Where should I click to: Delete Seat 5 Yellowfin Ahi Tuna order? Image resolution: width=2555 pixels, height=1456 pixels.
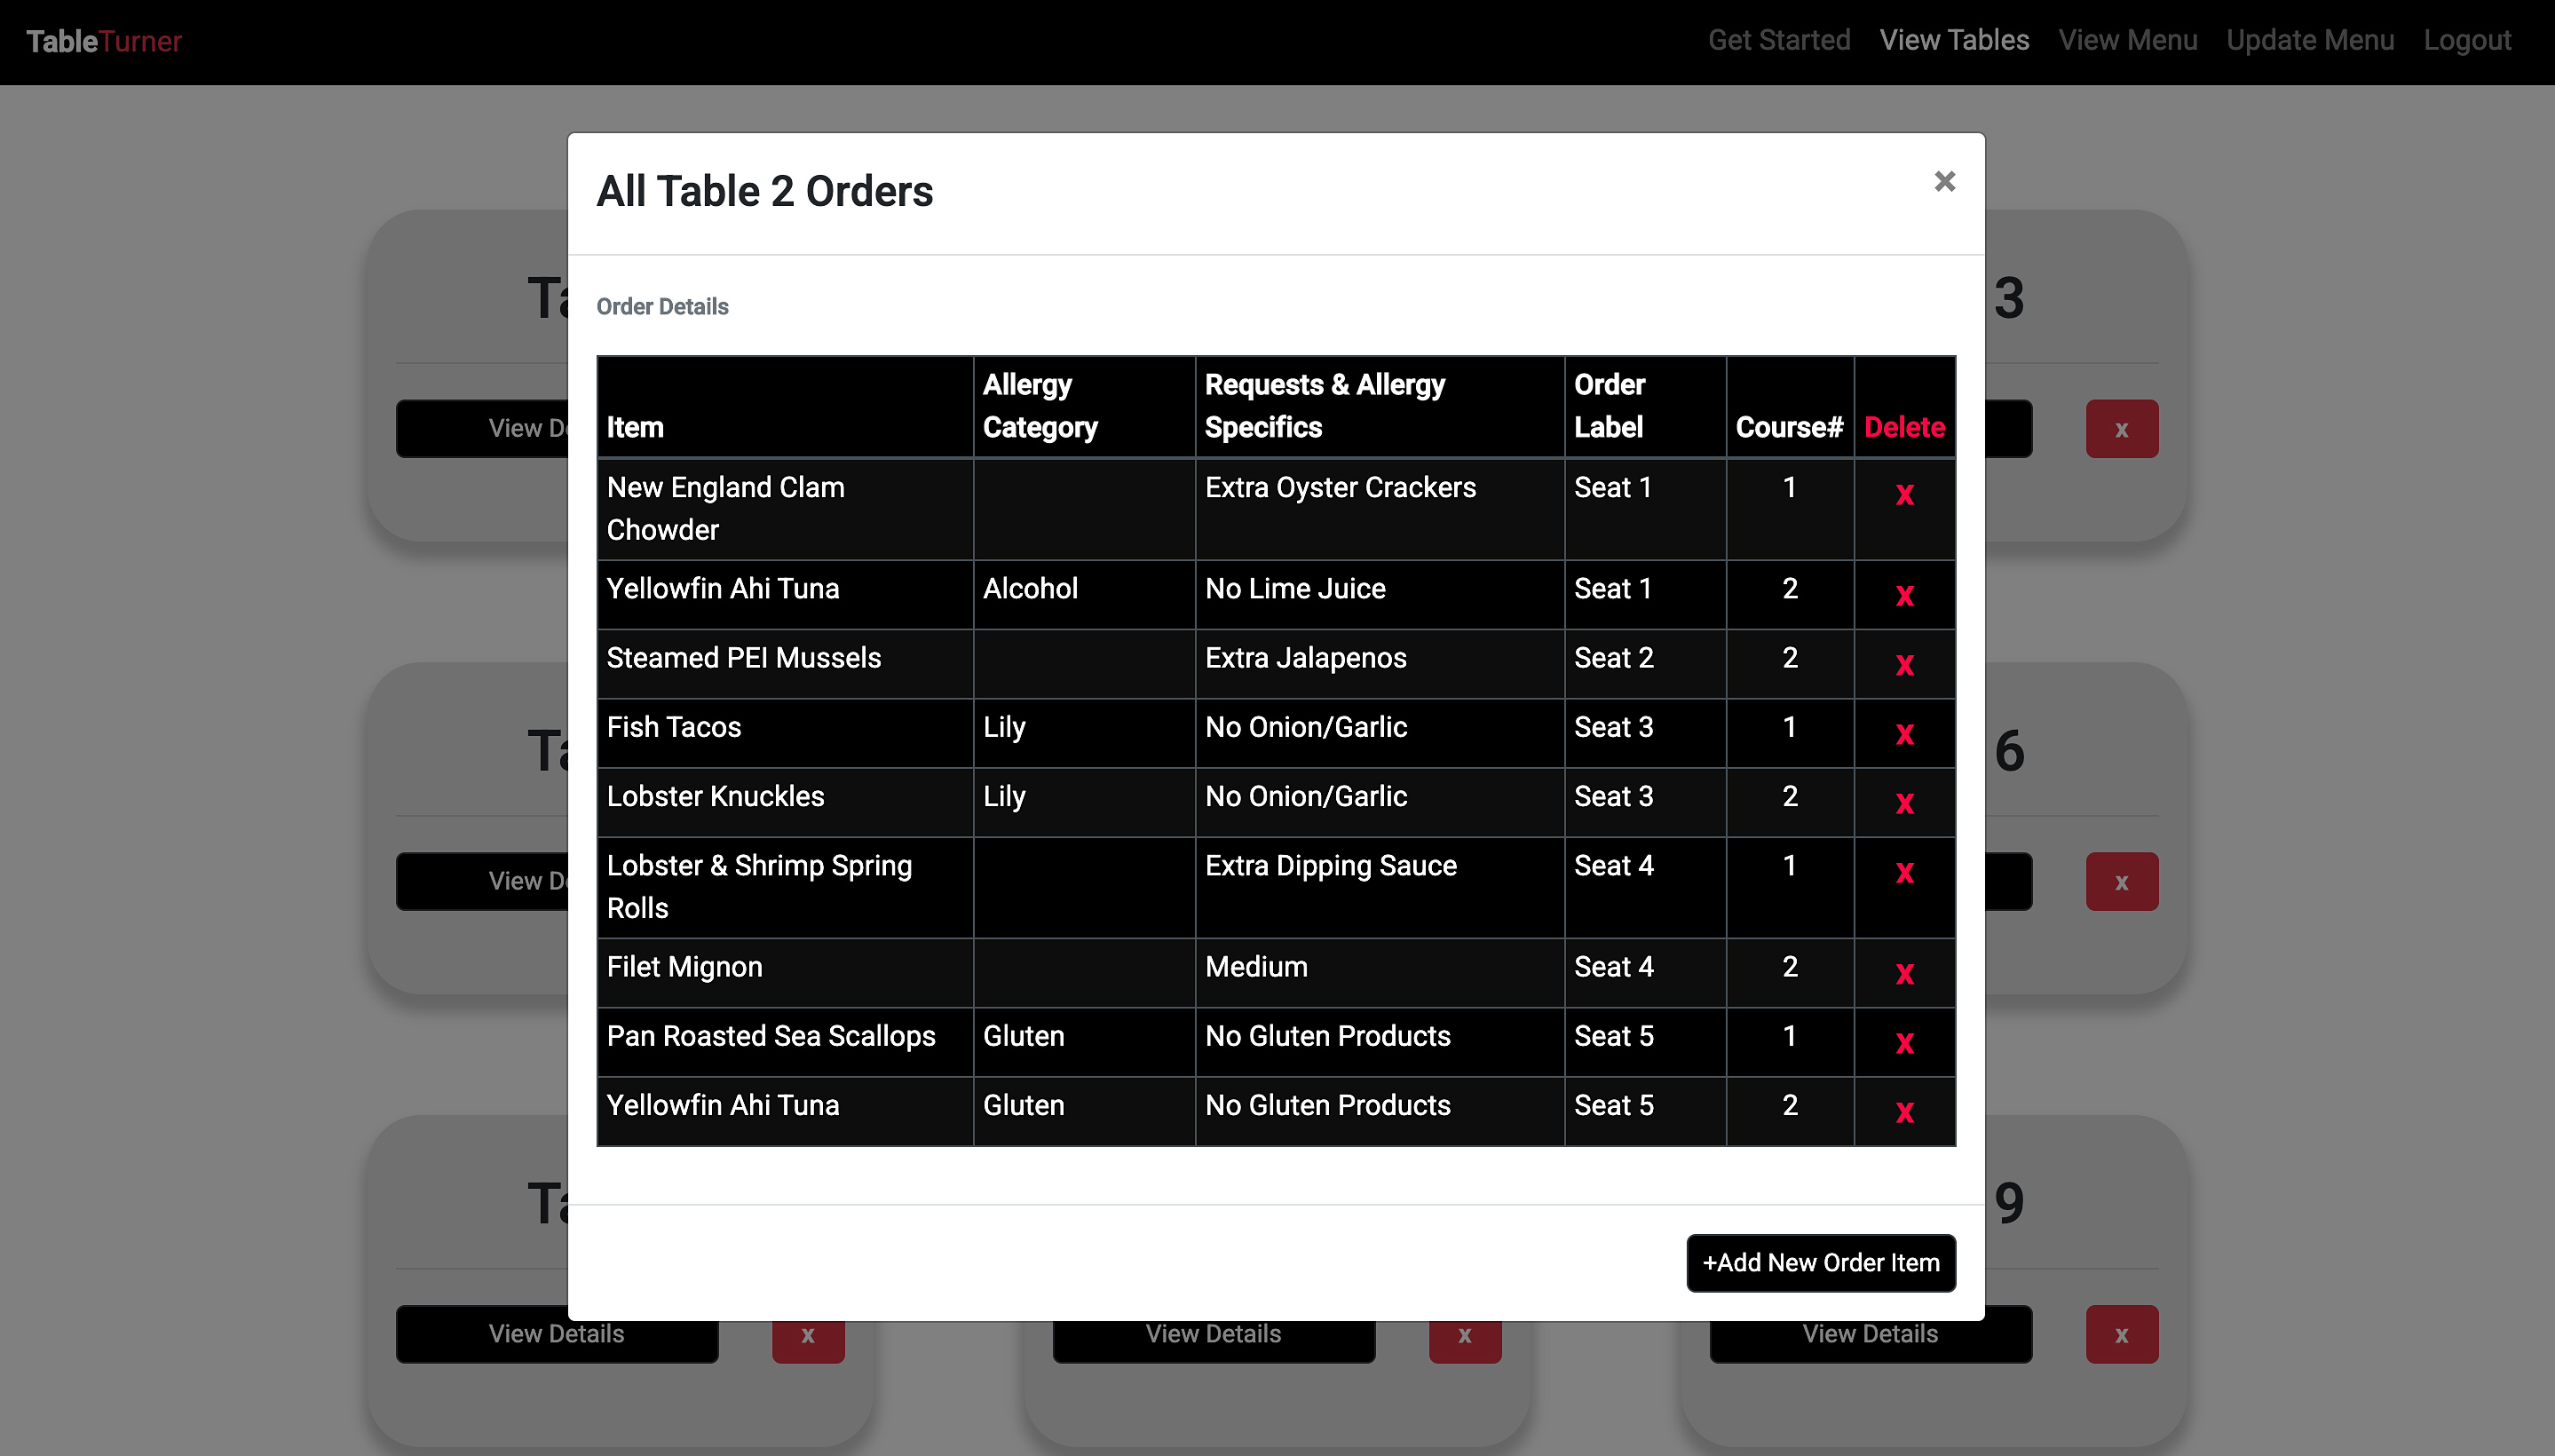pyautogui.click(x=1904, y=1111)
